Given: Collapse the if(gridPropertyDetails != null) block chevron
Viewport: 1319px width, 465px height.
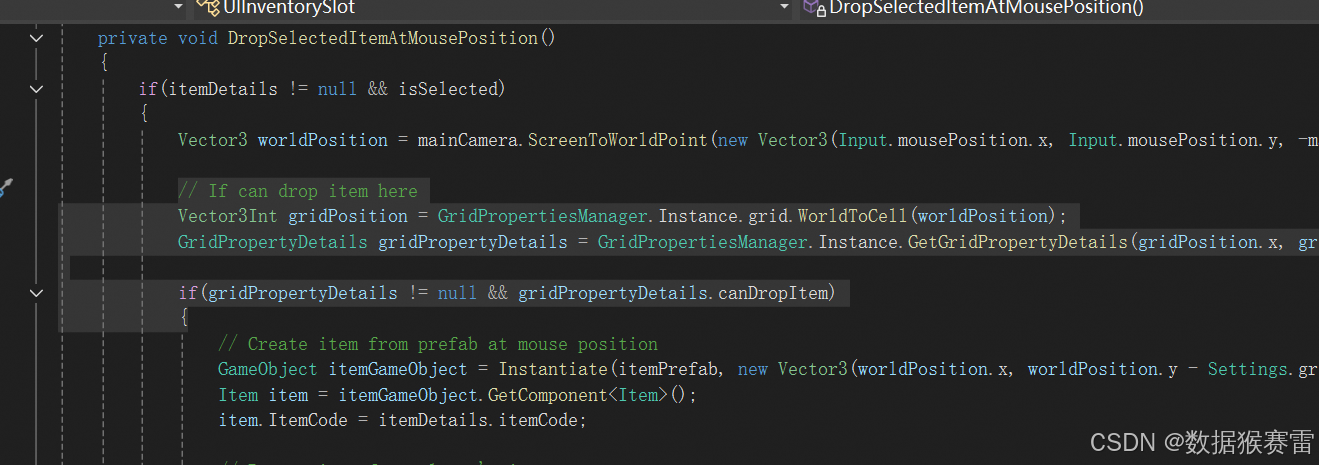Looking at the screenshot, I should click(37, 293).
